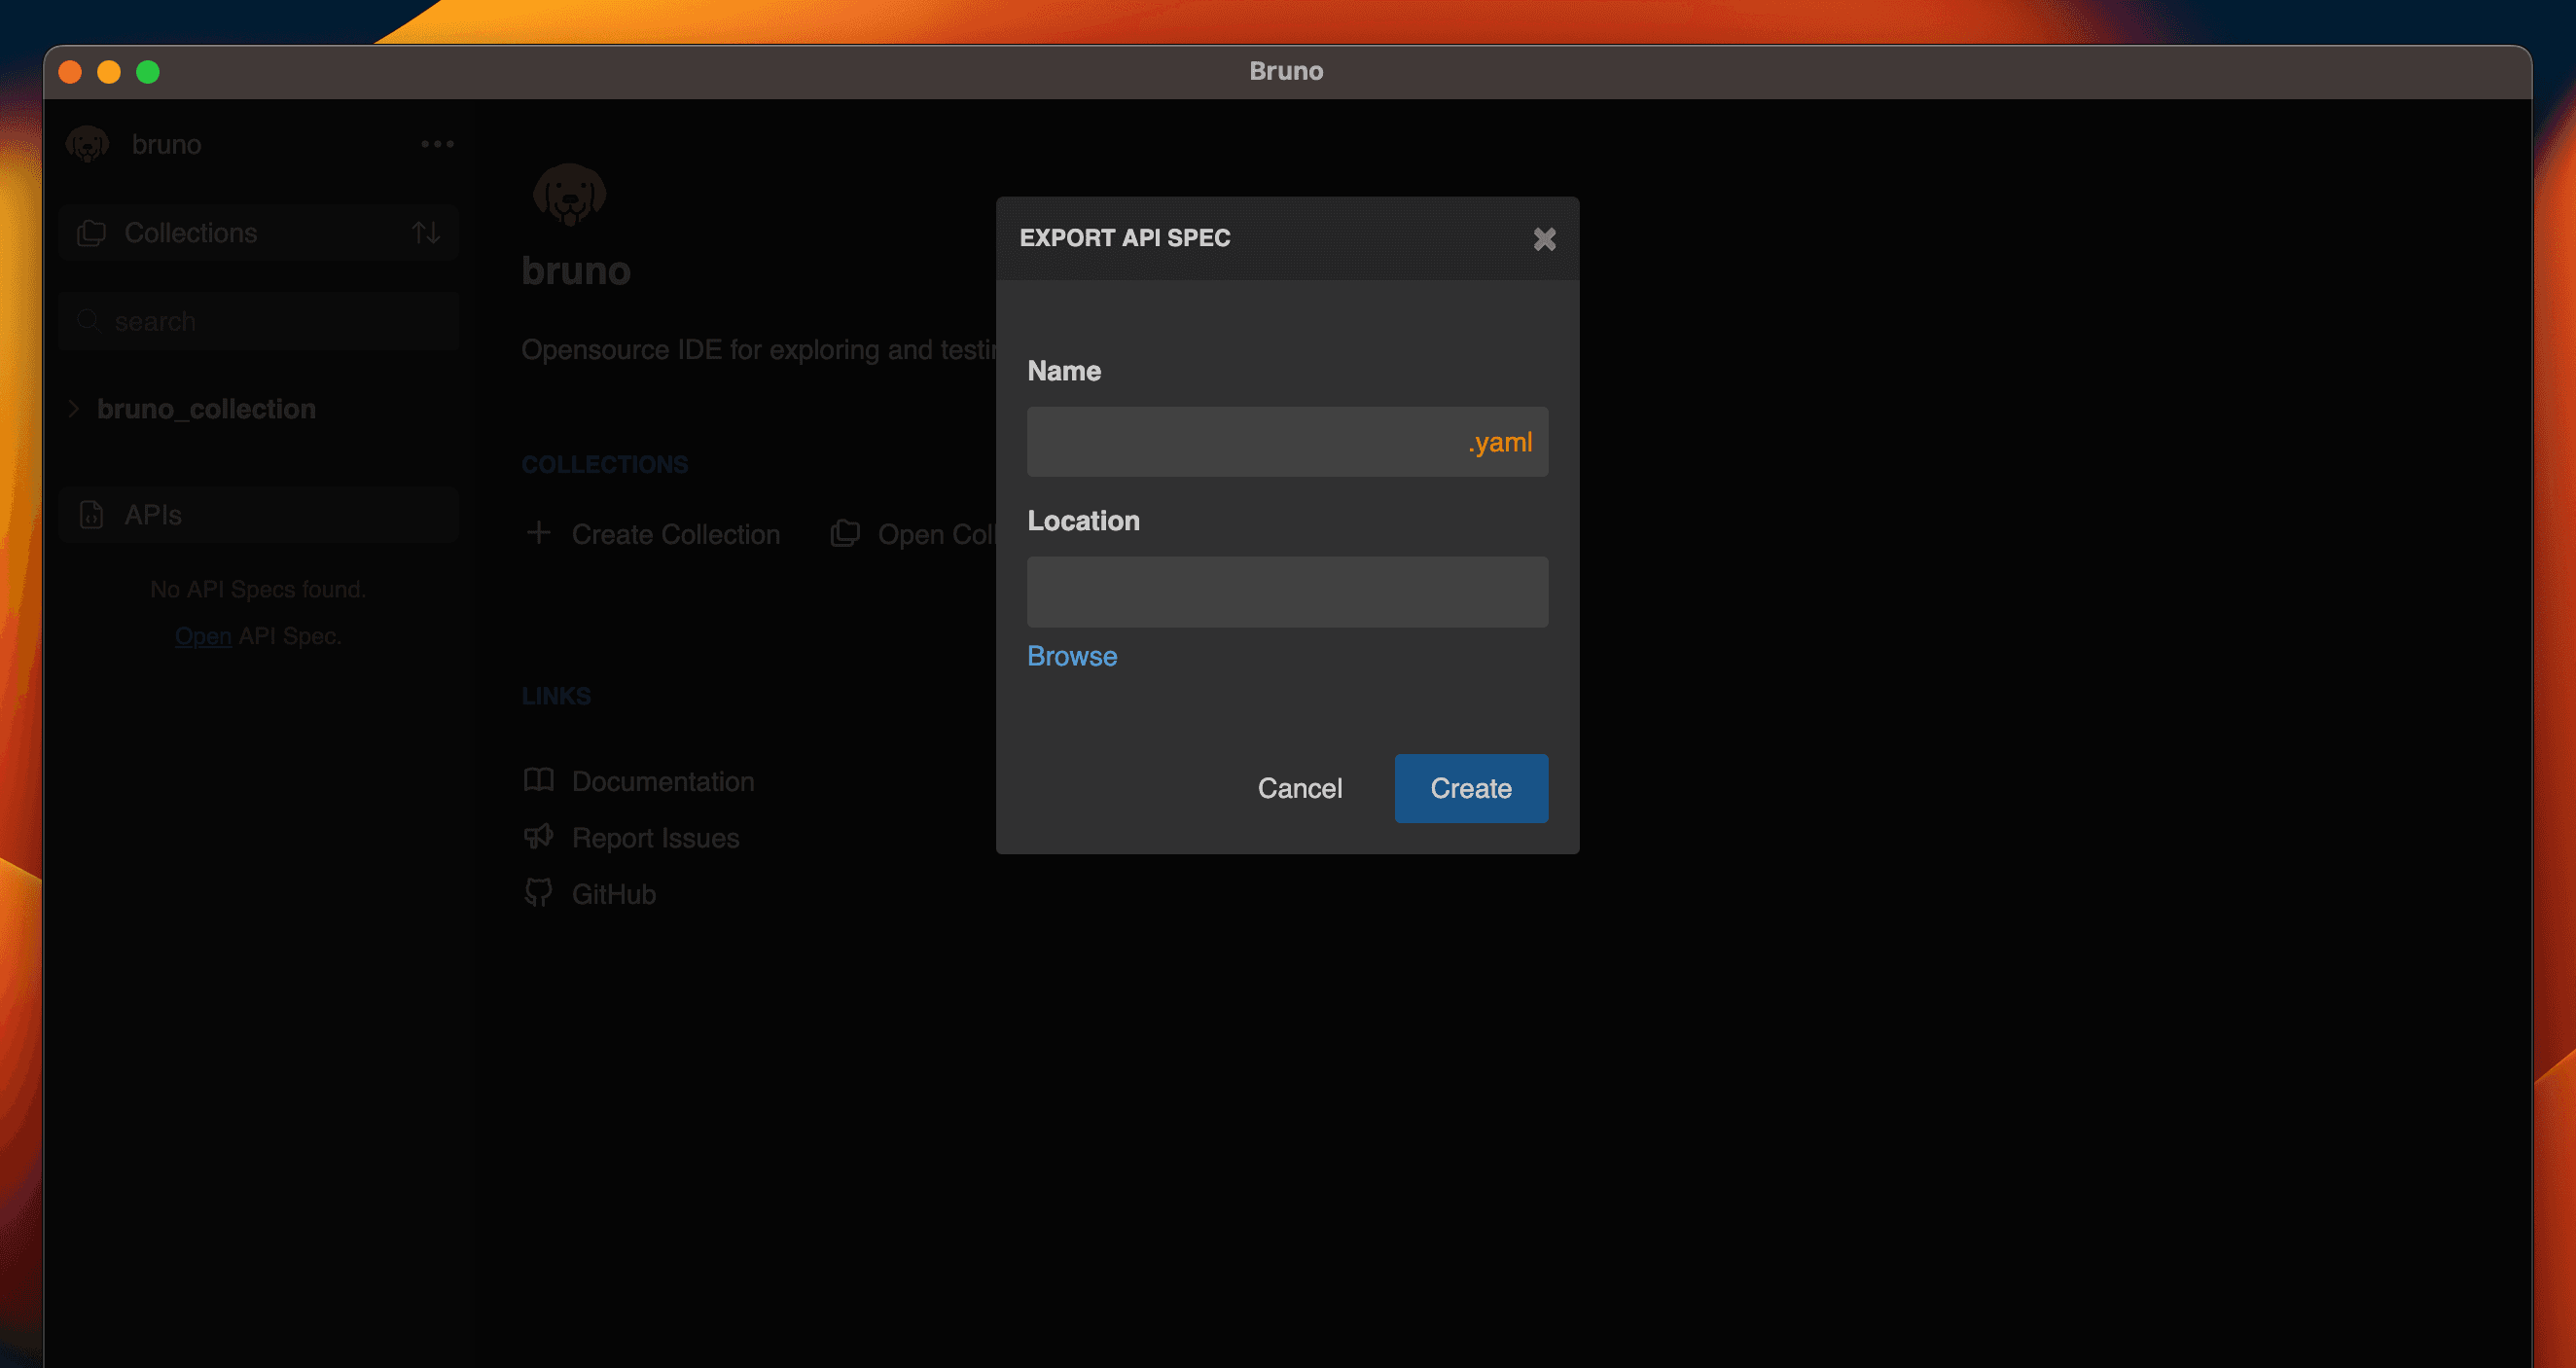
Task: Click the APIs file icon
Action: pyautogui.click(x=91, y=515)
